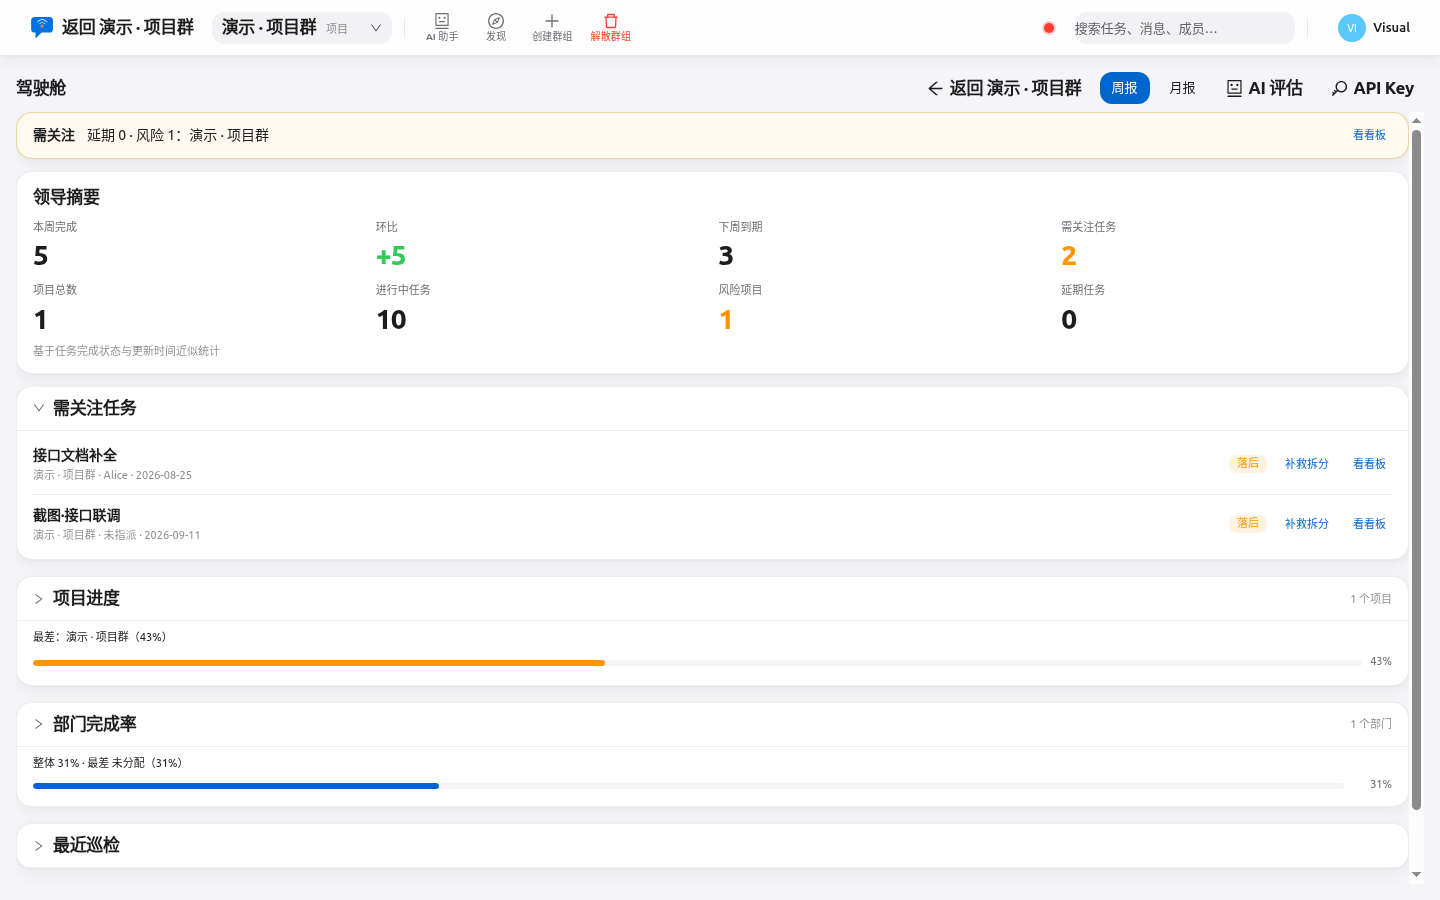Open the 演示·项目群 project dropdown

pos(301,28)
